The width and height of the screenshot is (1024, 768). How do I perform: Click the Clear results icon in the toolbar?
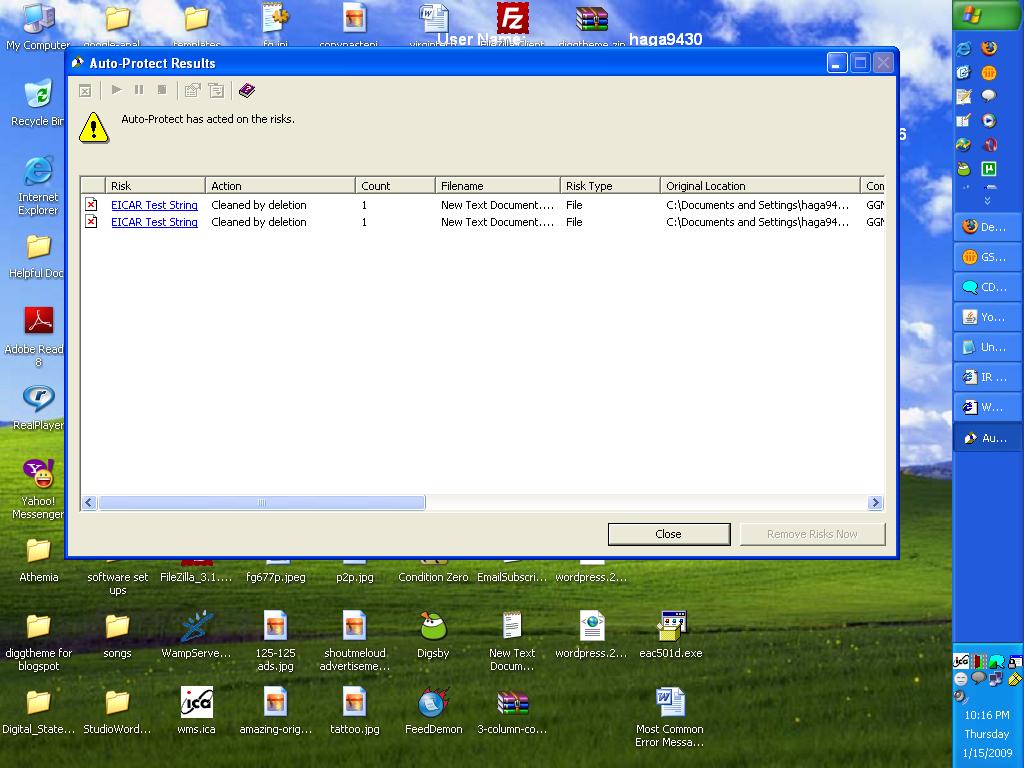pos(85,90)
